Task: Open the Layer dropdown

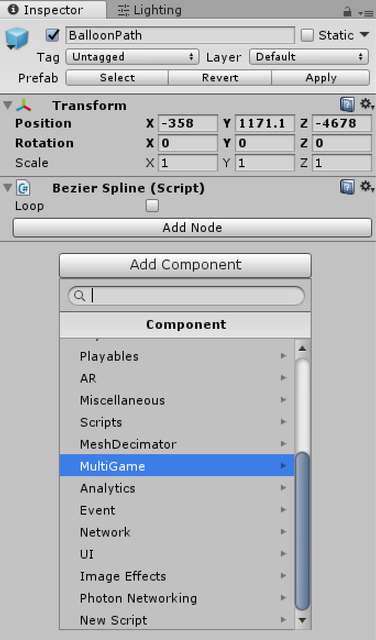Action: (309, 57)
